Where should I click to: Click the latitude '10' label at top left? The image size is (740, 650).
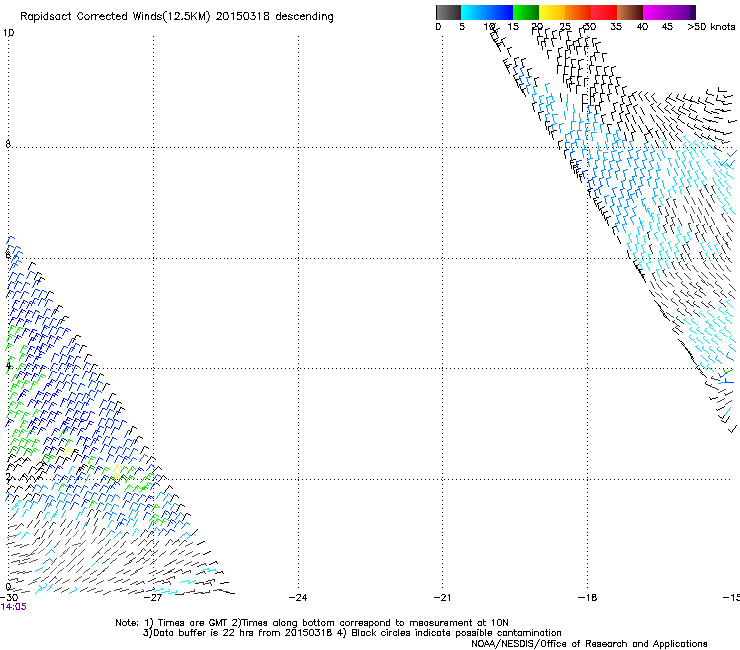pos(8,33)
